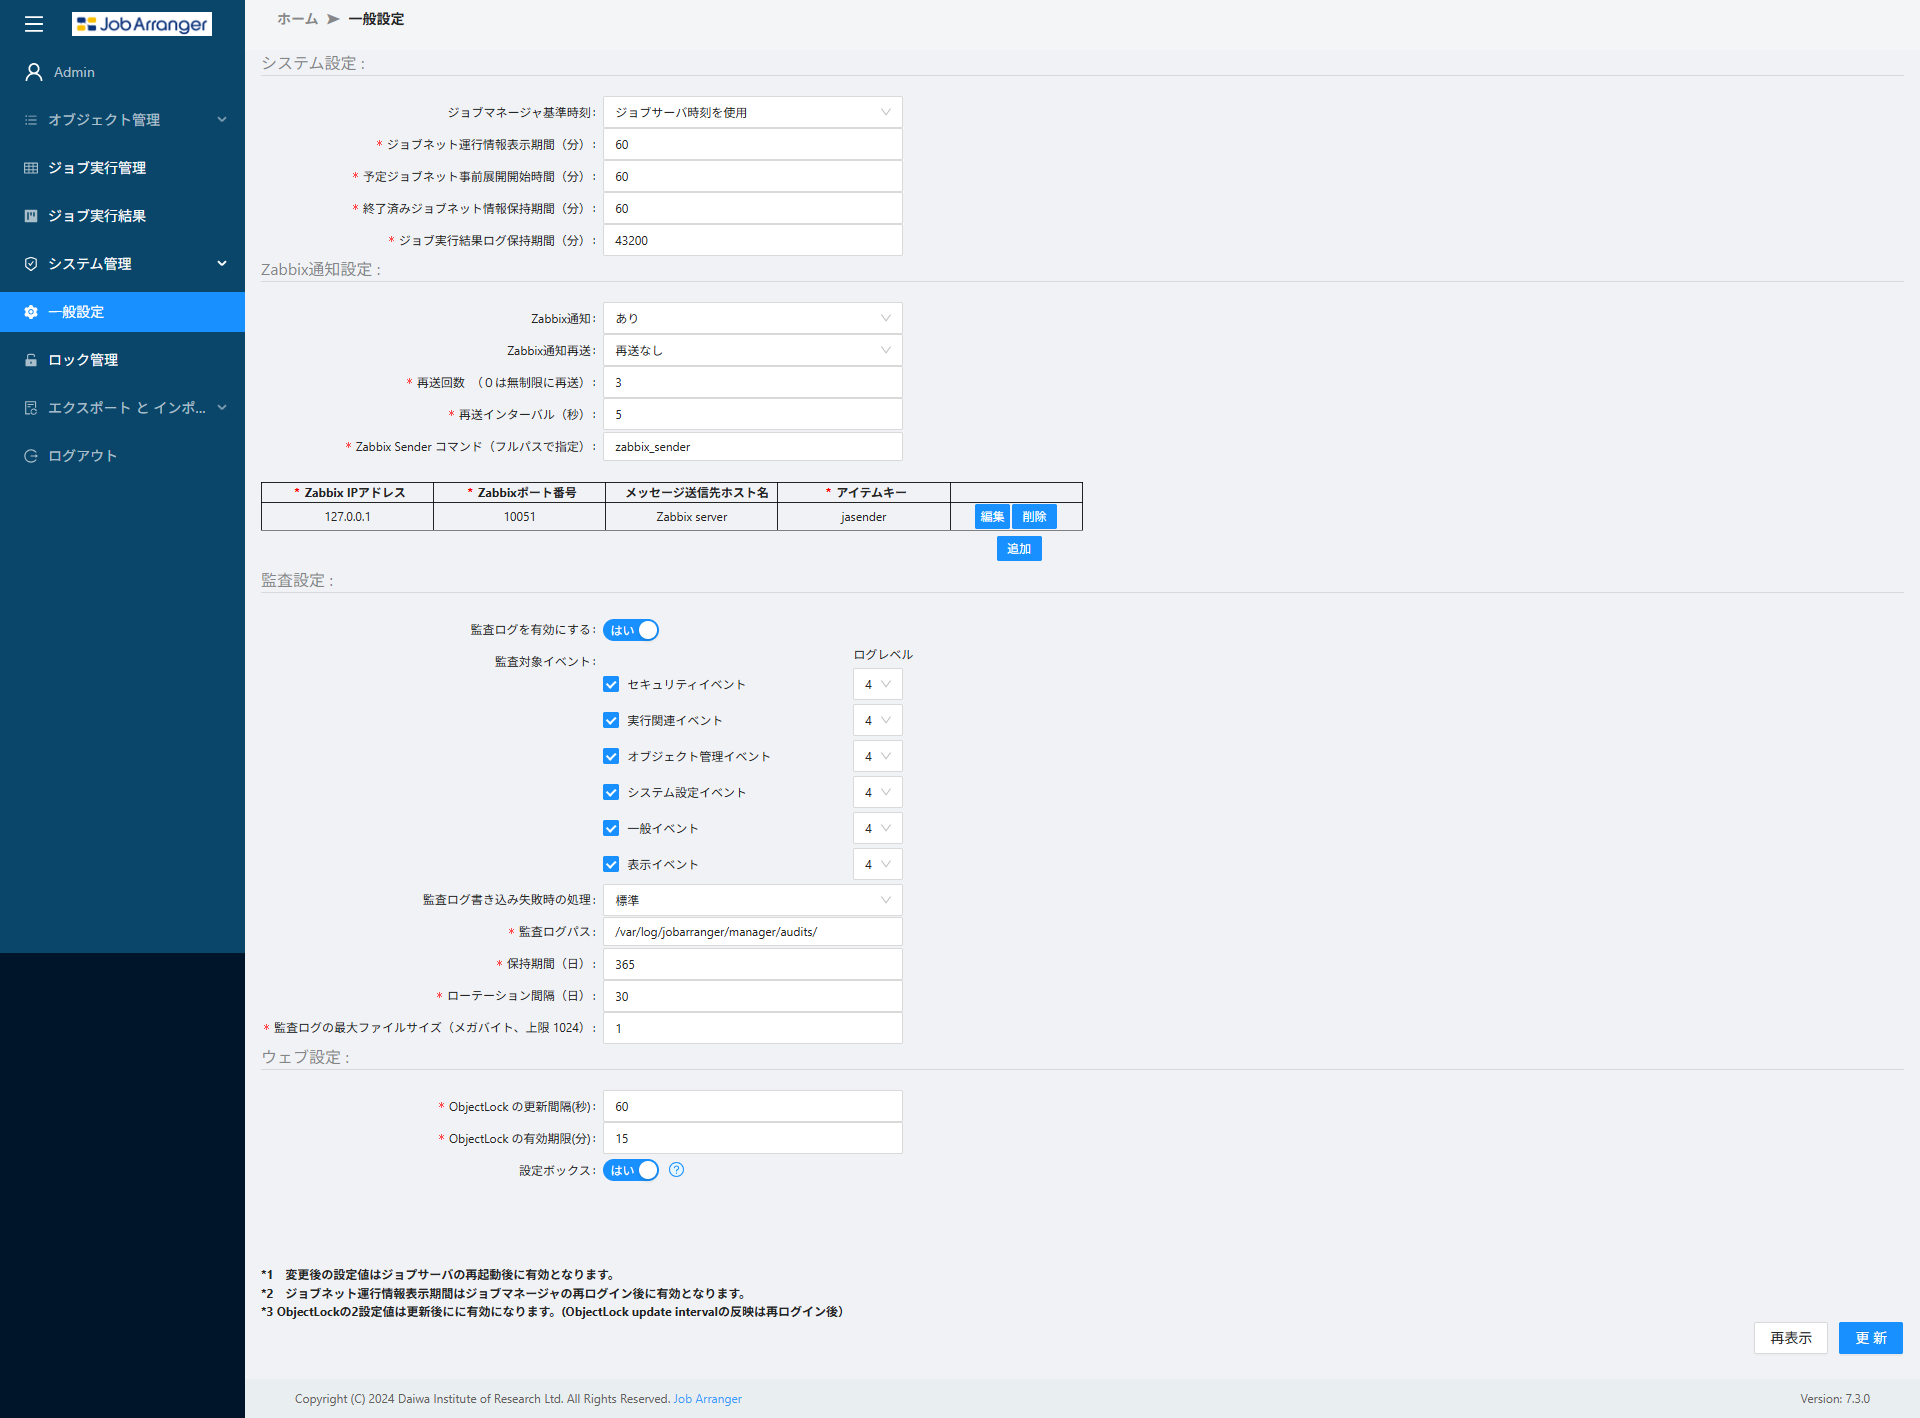Screen dimensions: 1920x1418
Task: Open the ジョブマネージャ基準時刻 dropdown
Action: pos(753,112)
